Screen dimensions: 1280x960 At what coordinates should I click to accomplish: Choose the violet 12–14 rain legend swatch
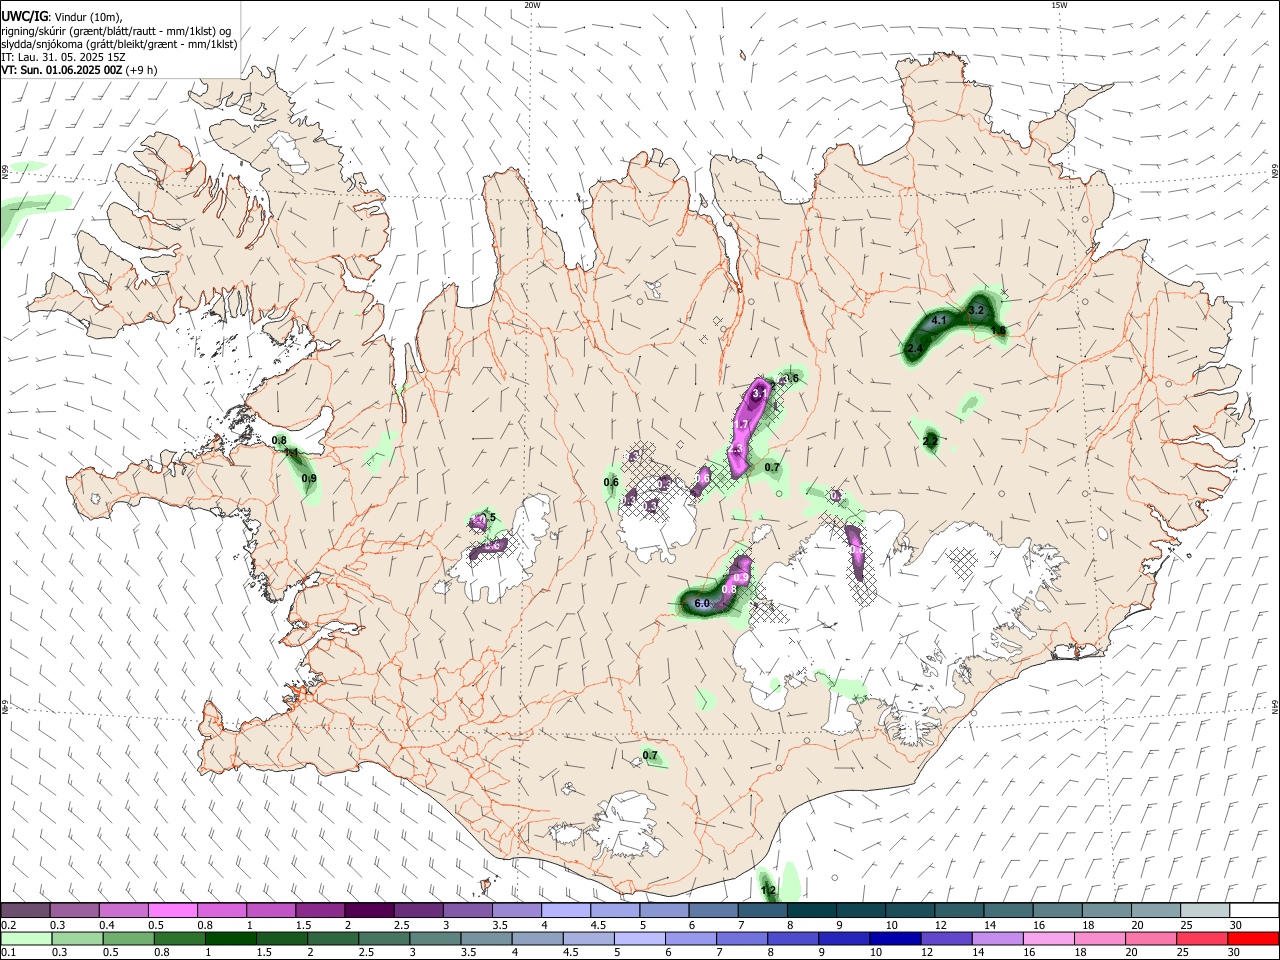[x=945, y=939]
